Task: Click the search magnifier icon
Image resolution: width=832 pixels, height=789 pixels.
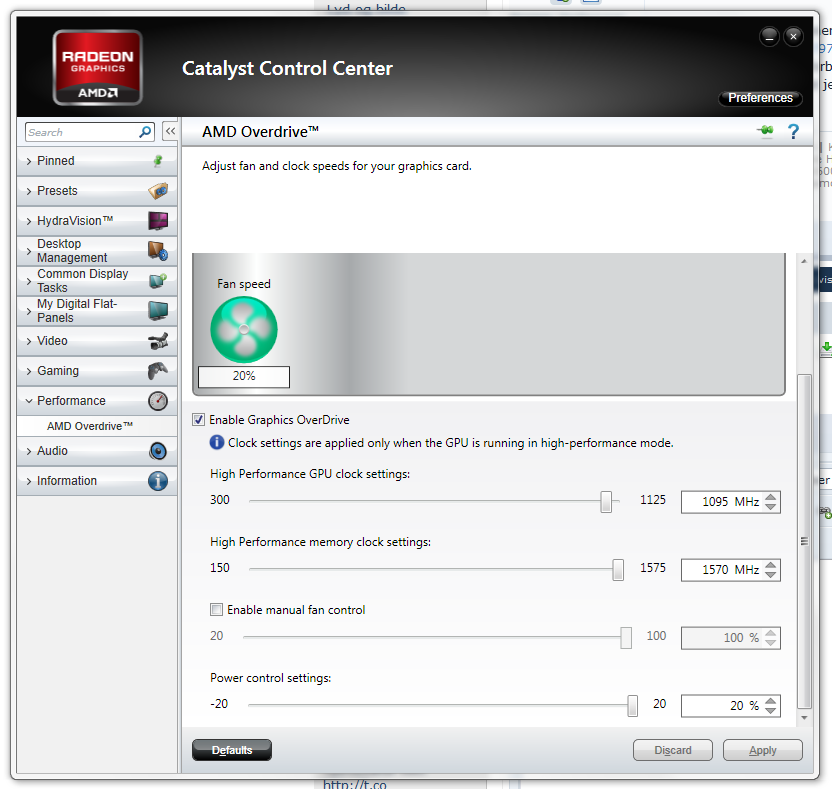Action: 145,132
